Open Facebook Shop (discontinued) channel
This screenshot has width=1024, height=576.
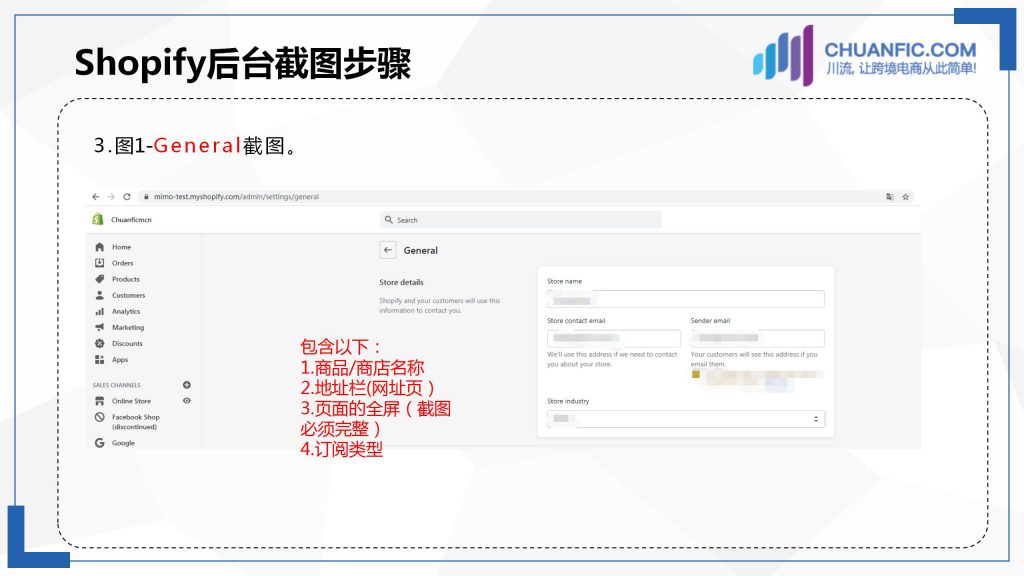click(x=135, y=422)
